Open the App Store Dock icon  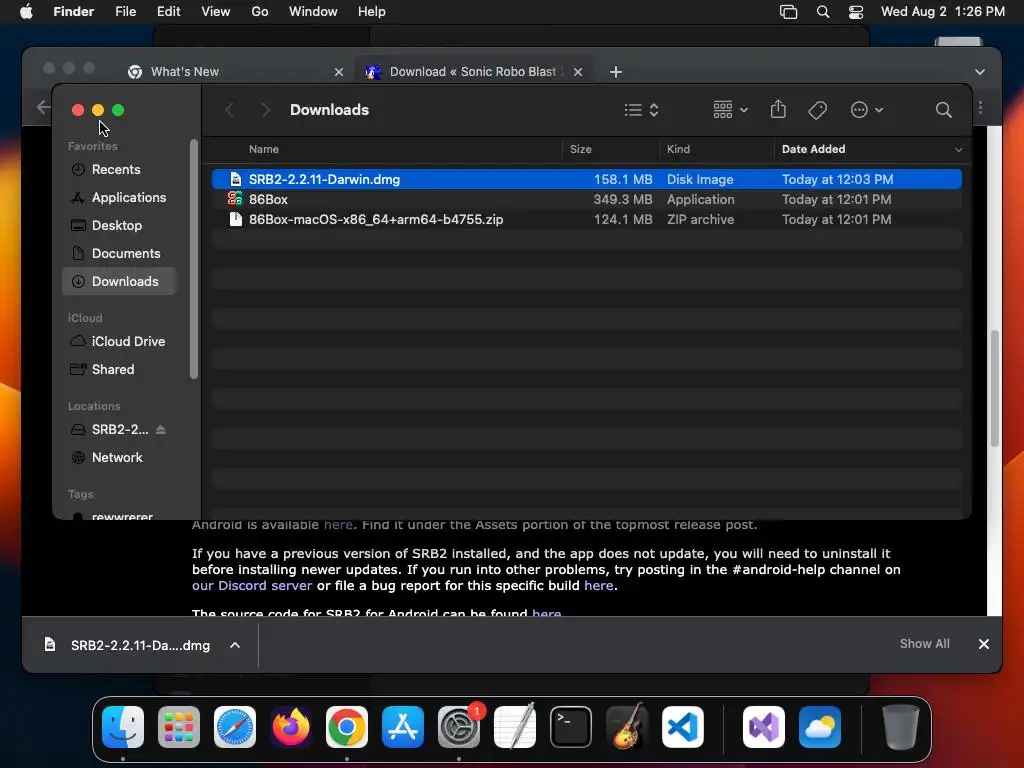pos(403,727)
